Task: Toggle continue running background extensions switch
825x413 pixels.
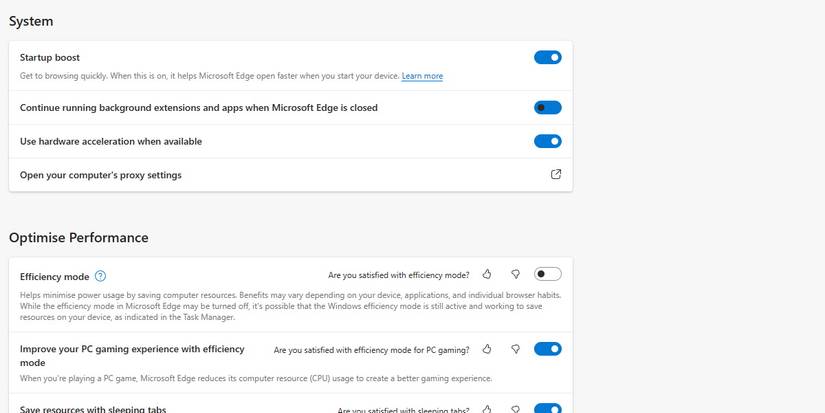Action: point(547,107)
